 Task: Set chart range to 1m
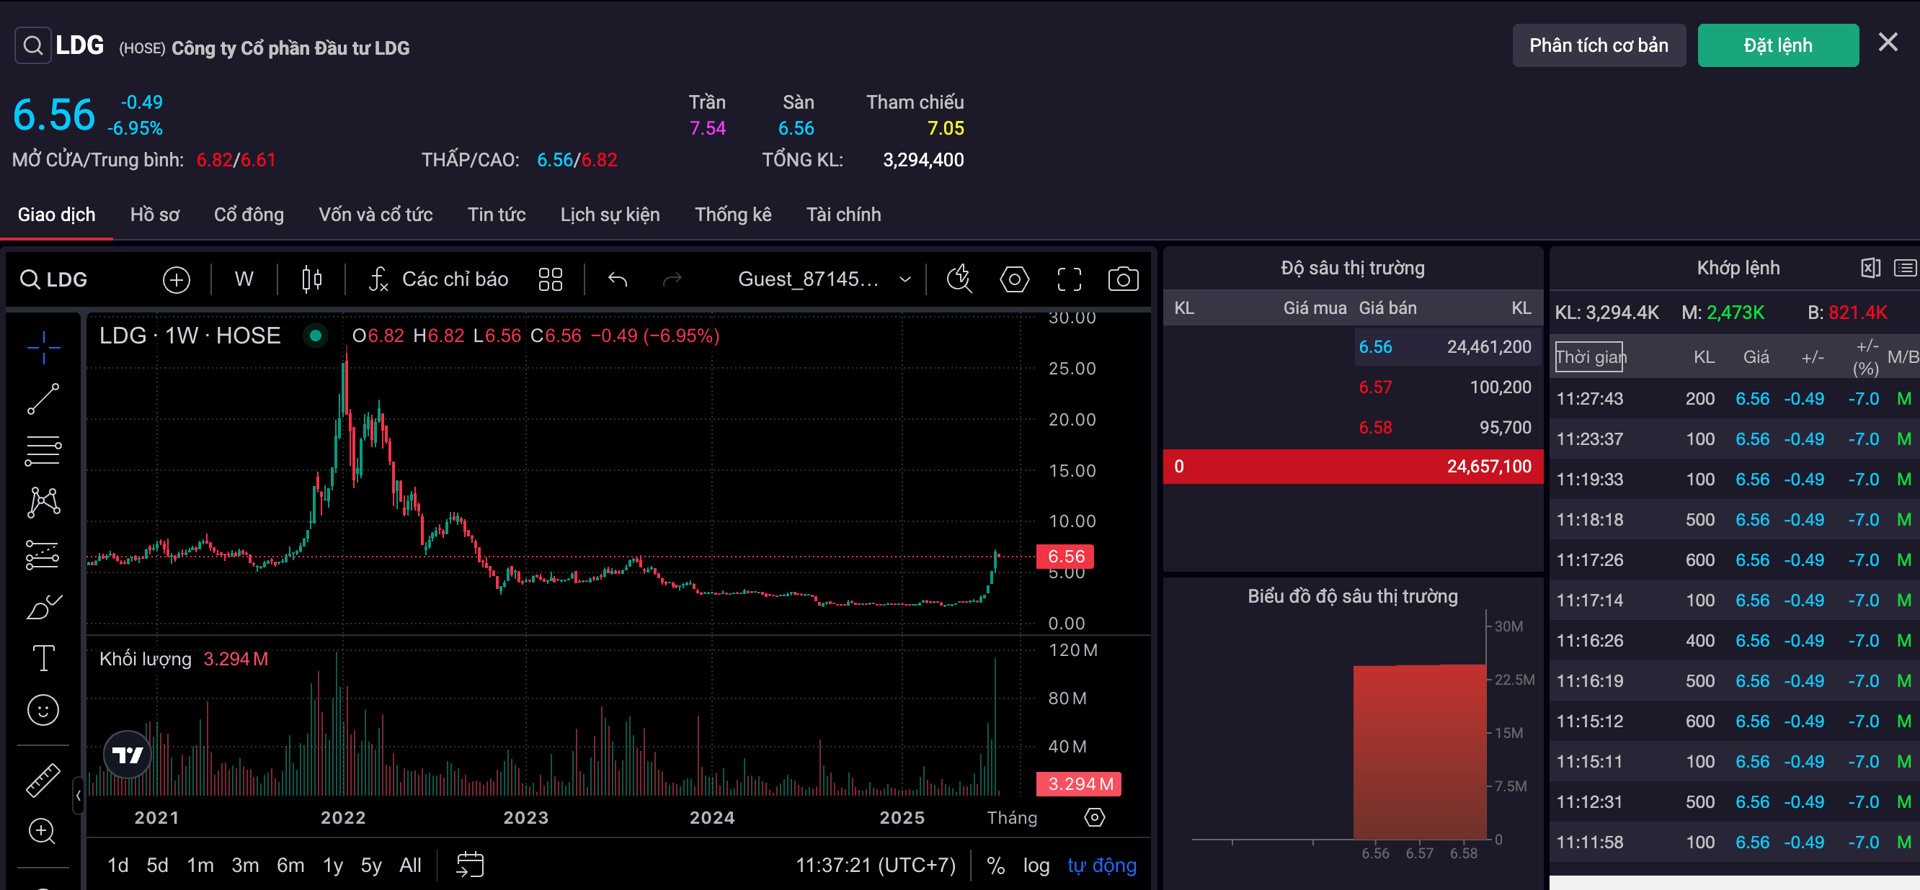(200, 866)
